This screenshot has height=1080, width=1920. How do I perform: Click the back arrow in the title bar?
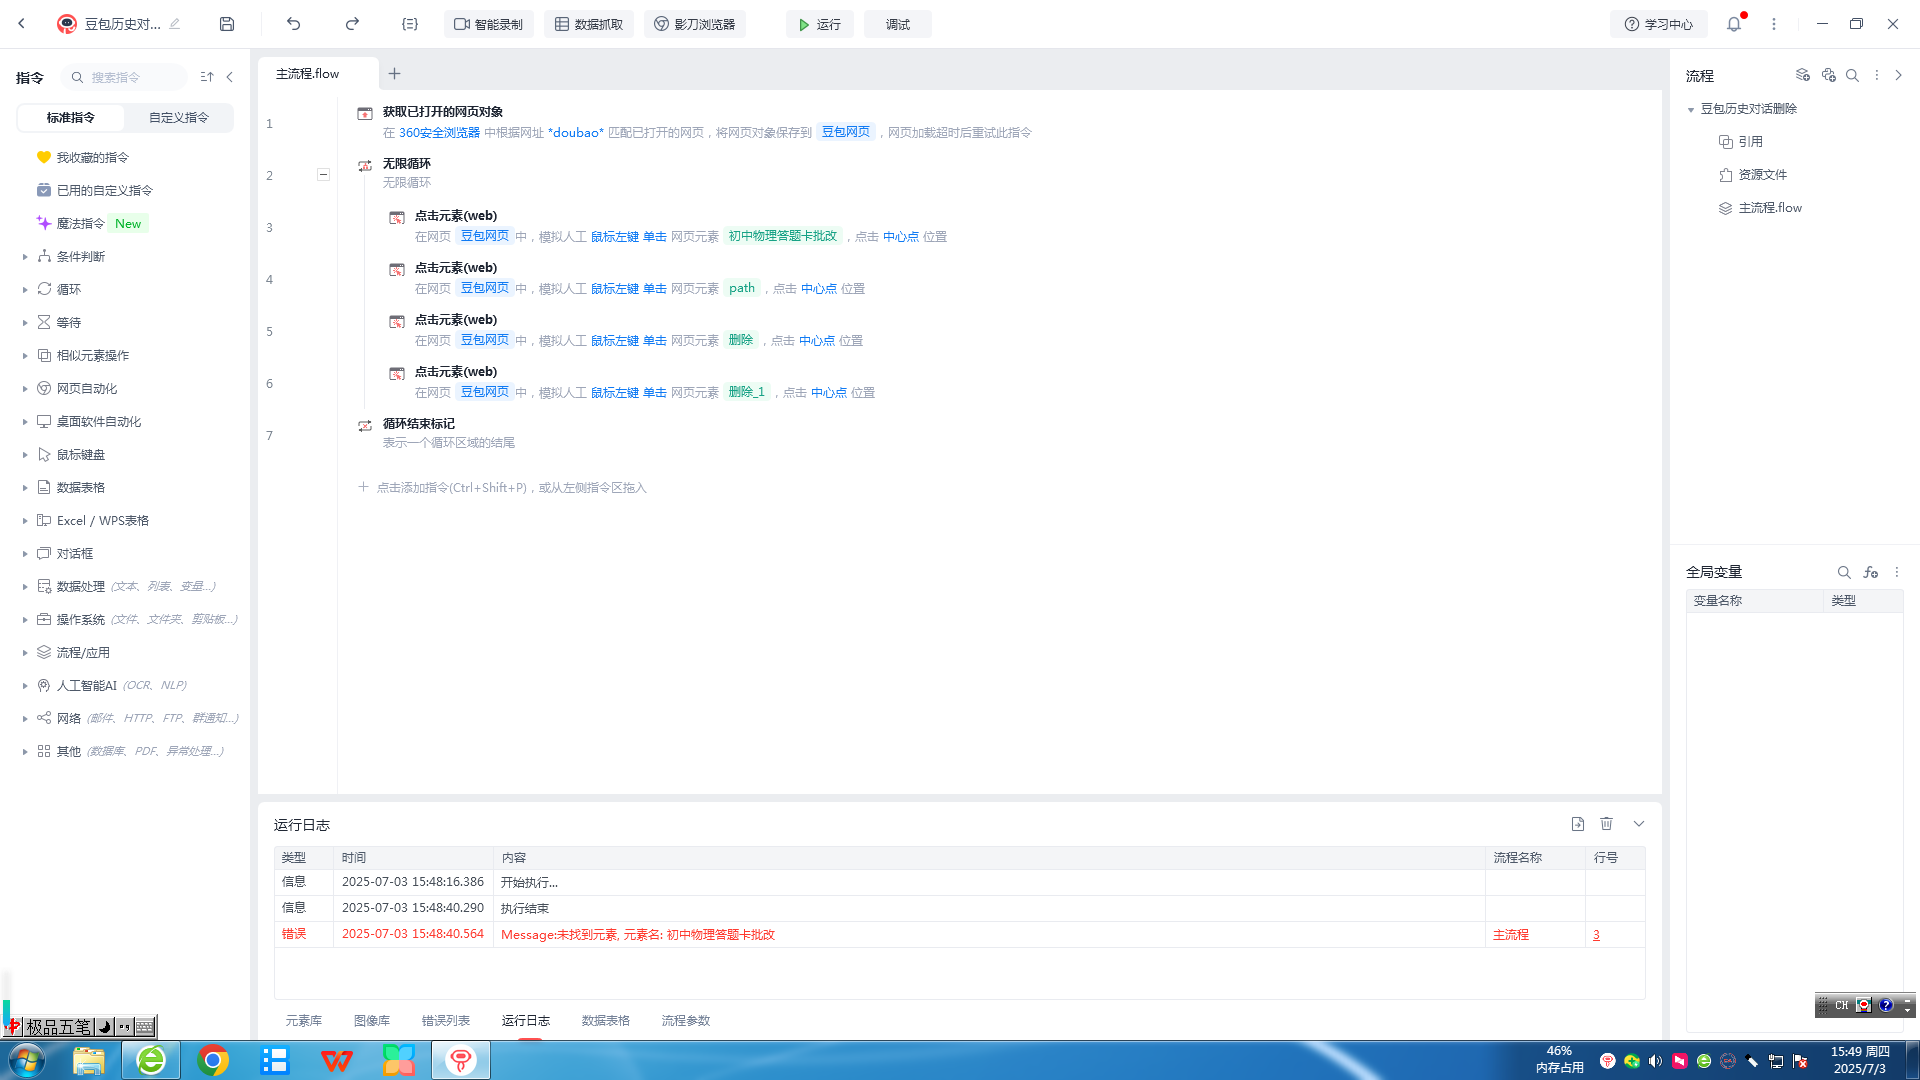pos(21,24)
